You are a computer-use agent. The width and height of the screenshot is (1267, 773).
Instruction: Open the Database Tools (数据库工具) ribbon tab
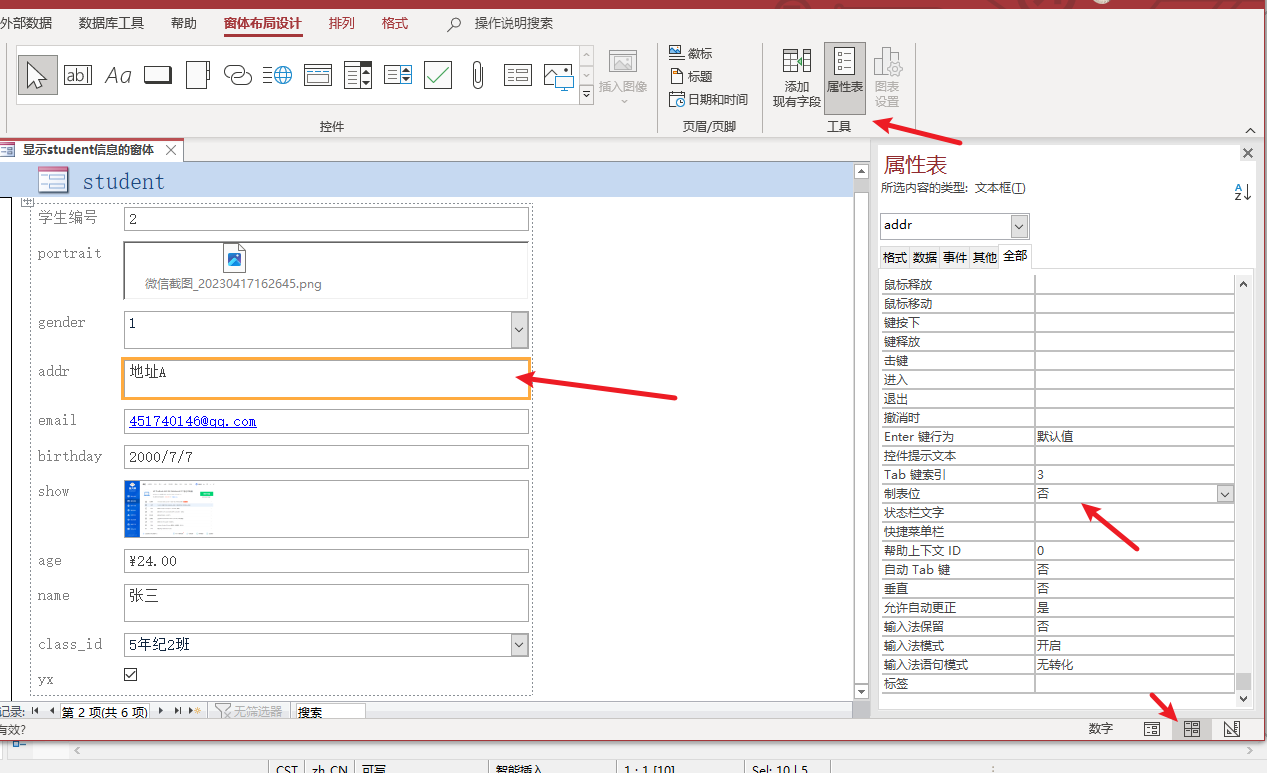111,23
